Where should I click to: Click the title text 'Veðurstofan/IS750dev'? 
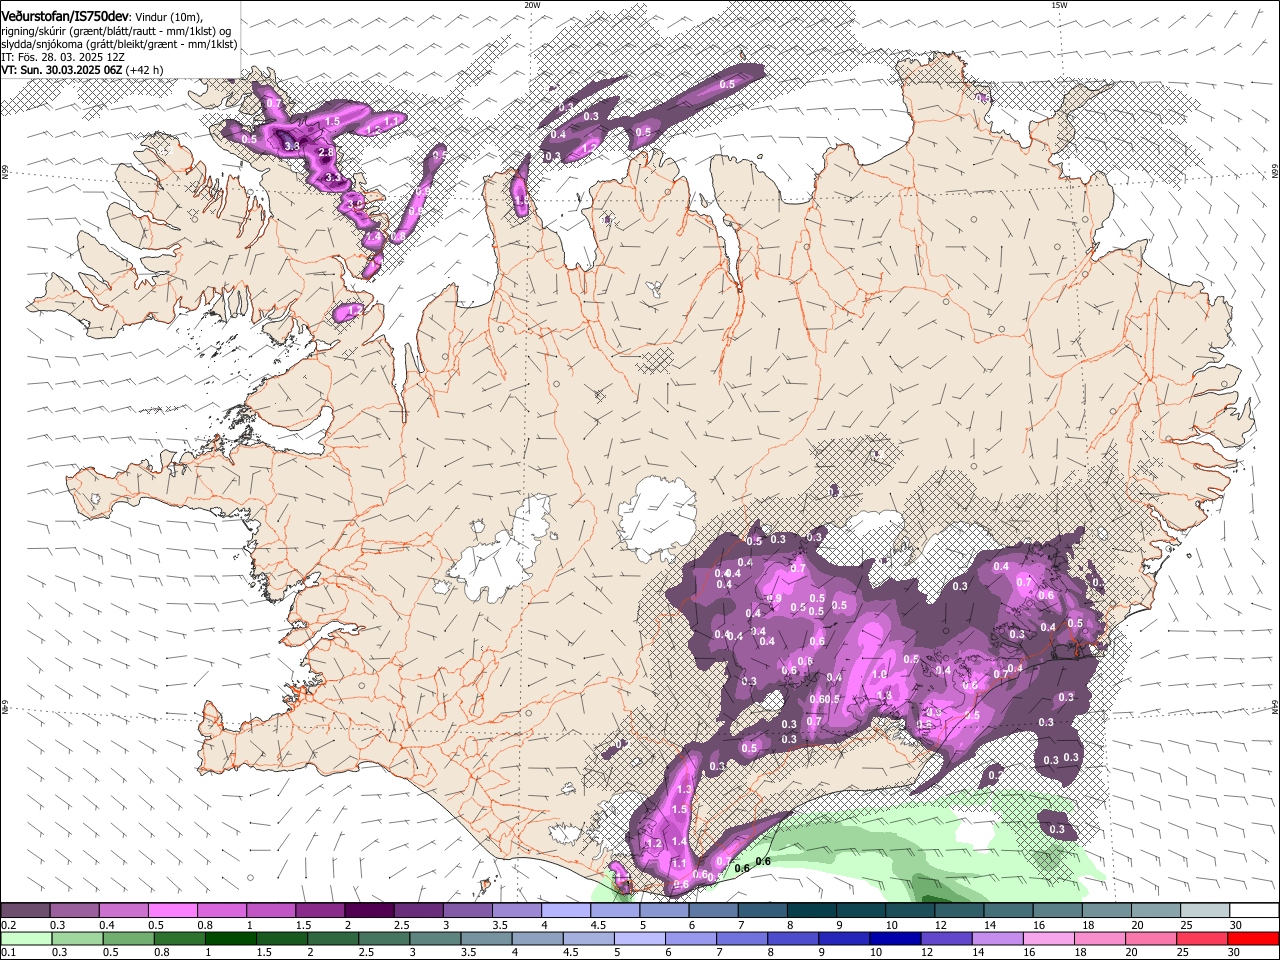tap(65, 15)
